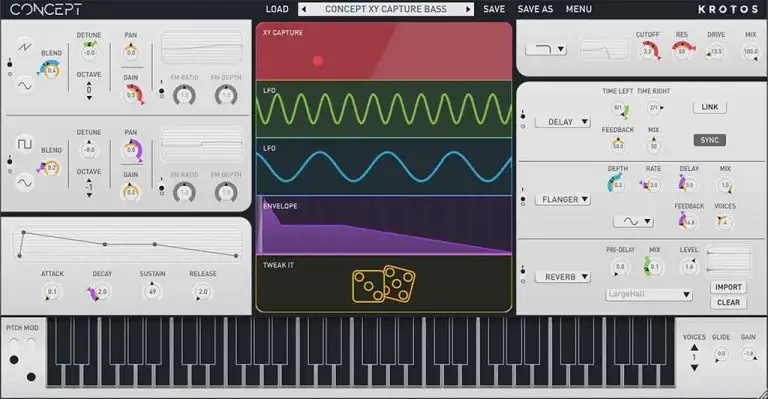Click the filter Cutoff knob
768x399 pixels.
pyautogui.click(x=648, y=51)
